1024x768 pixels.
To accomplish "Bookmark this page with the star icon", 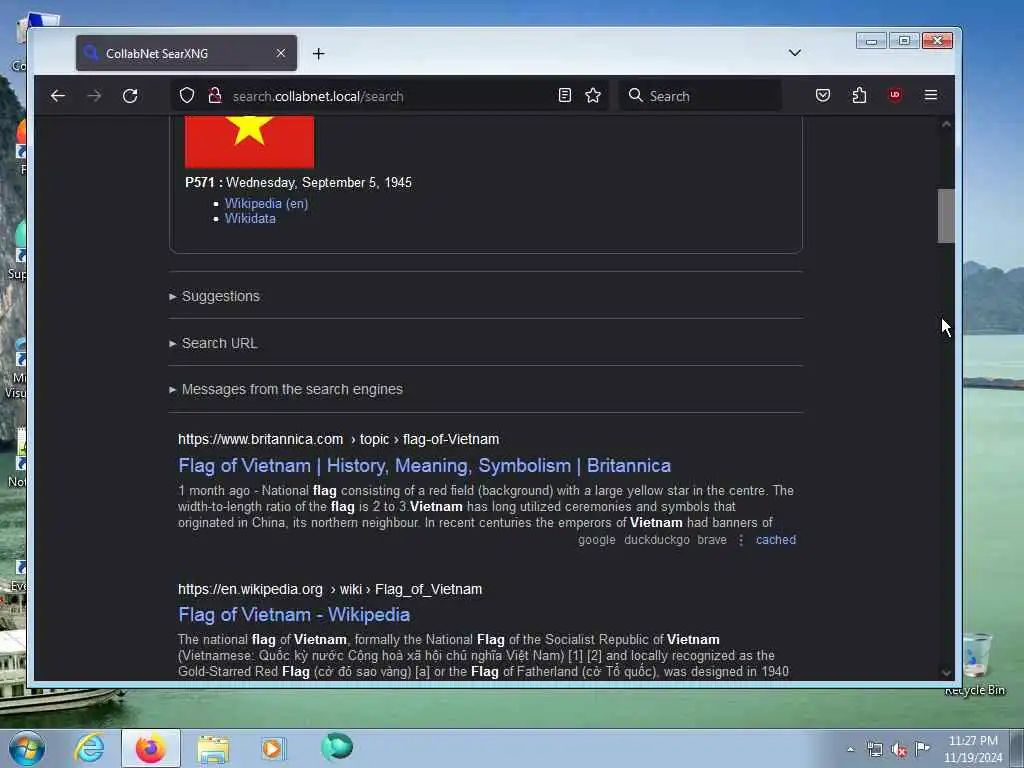I will (x=593, y=95).
